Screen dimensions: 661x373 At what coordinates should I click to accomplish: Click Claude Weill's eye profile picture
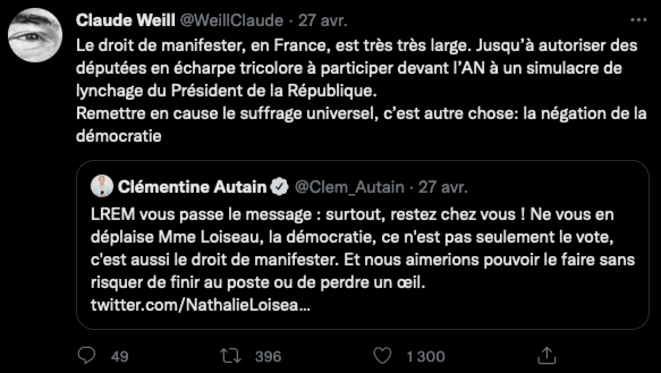[x=35, y=35]
